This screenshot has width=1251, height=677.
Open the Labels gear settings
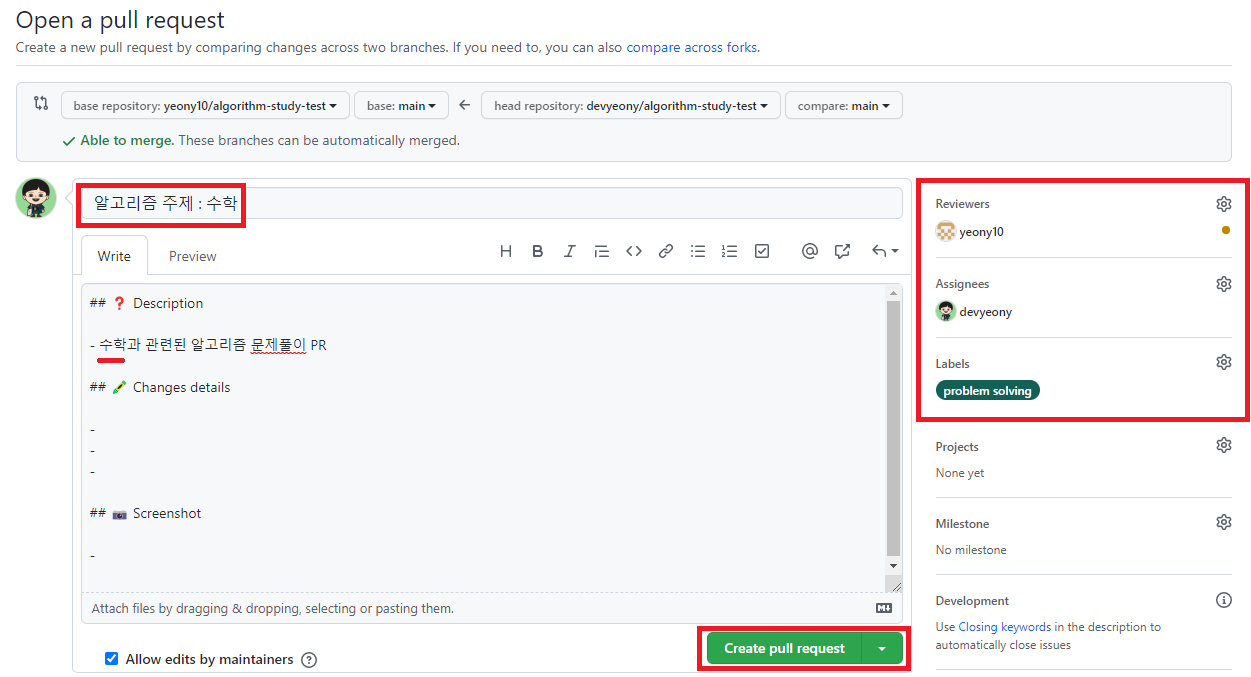tap(1224, 362)
